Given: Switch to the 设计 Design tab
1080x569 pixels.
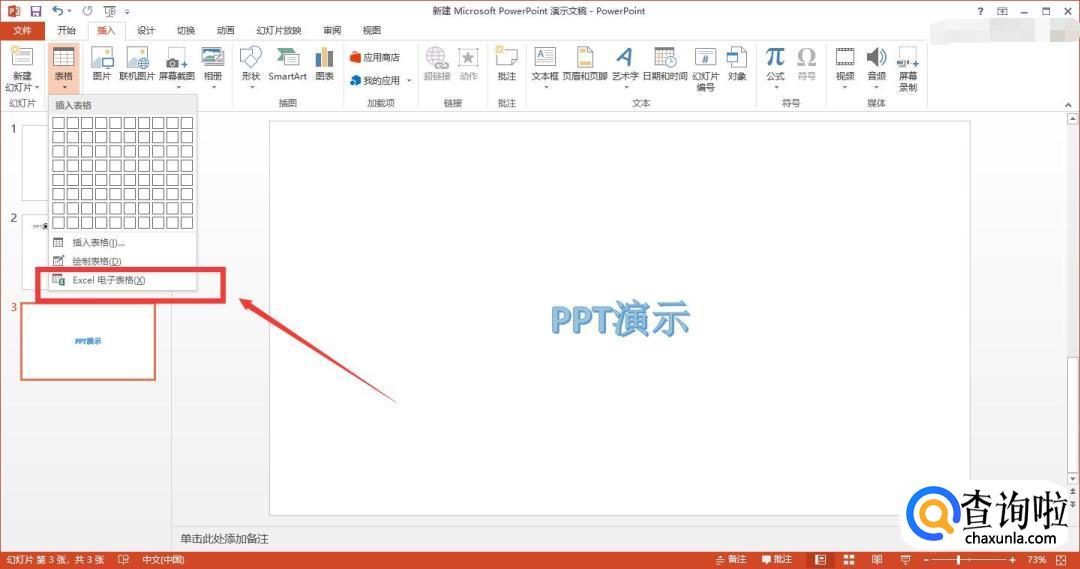Looking at the screenshot, I should coord(146,30).
